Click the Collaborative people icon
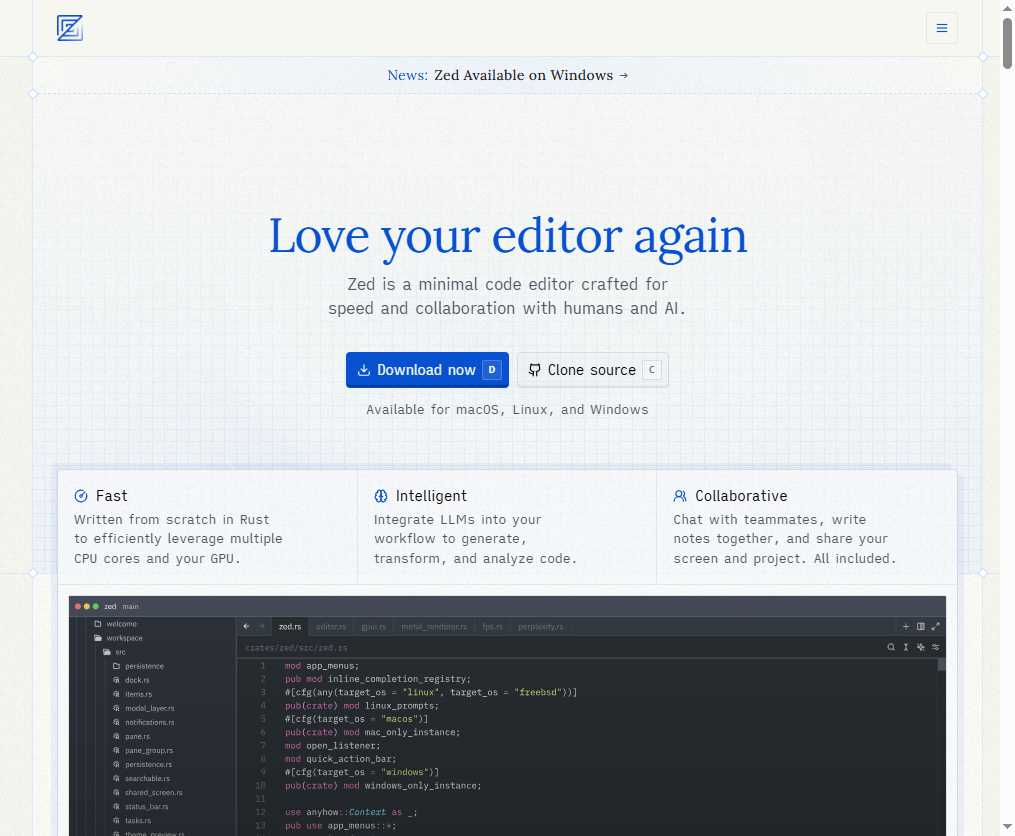 680,496
